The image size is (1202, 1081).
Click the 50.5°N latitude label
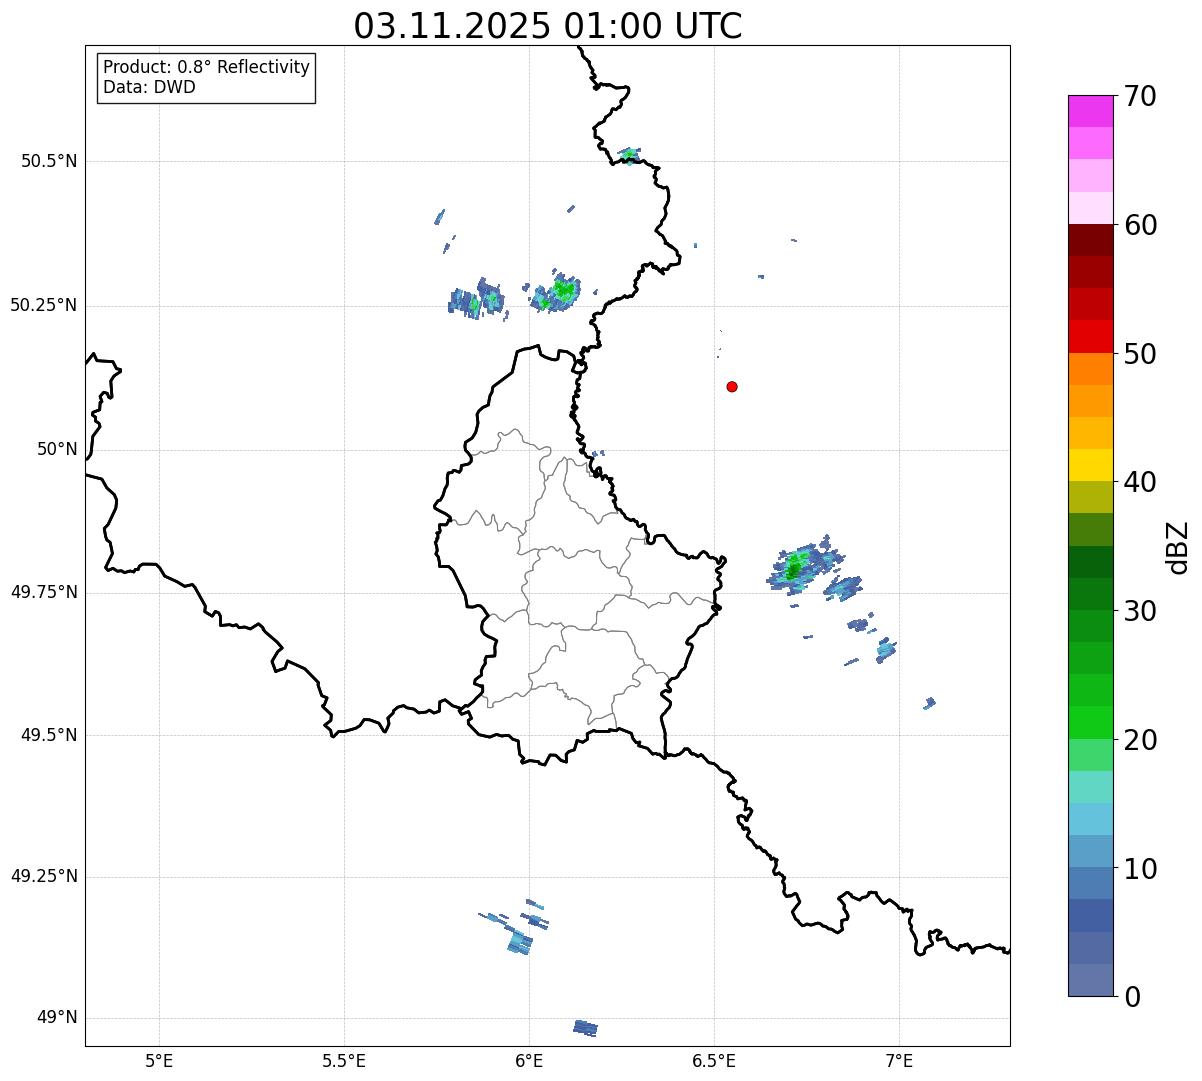49,161
